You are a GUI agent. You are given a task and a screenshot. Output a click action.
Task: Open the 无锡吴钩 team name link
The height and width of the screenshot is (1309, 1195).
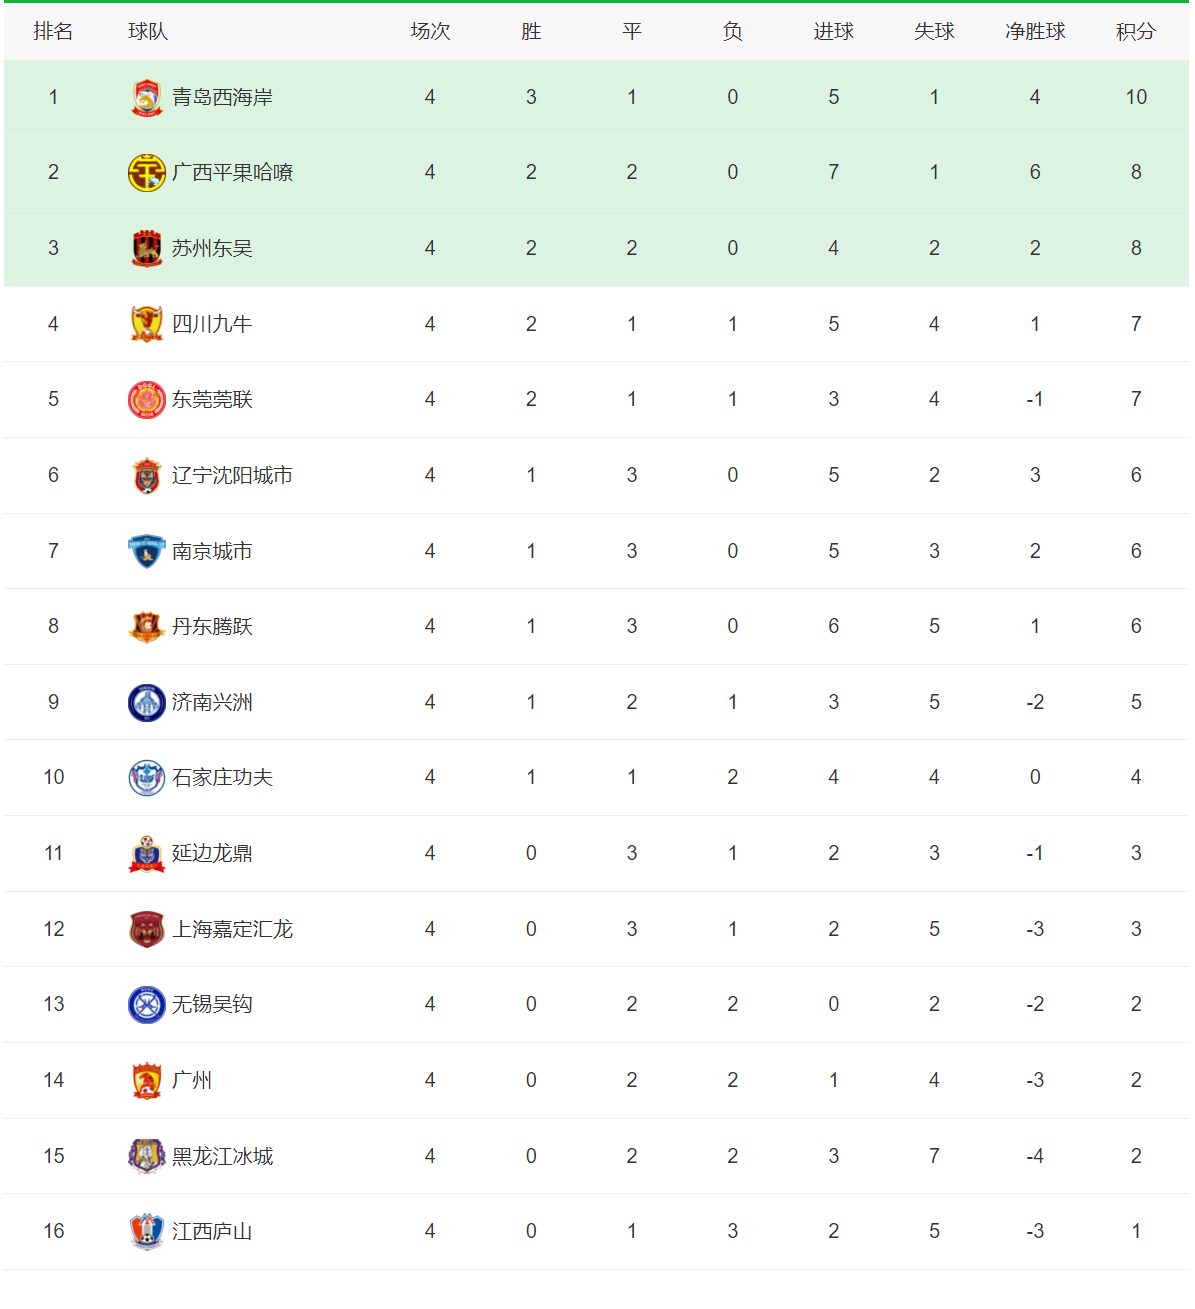click(x=212, y=1004)
